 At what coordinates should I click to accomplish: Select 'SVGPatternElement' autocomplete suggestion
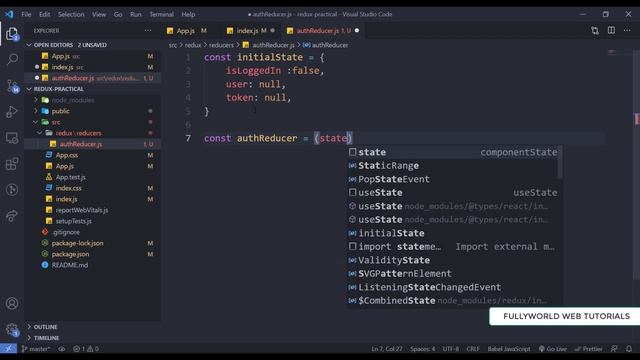pyautogui.click(x=452, y=273)
